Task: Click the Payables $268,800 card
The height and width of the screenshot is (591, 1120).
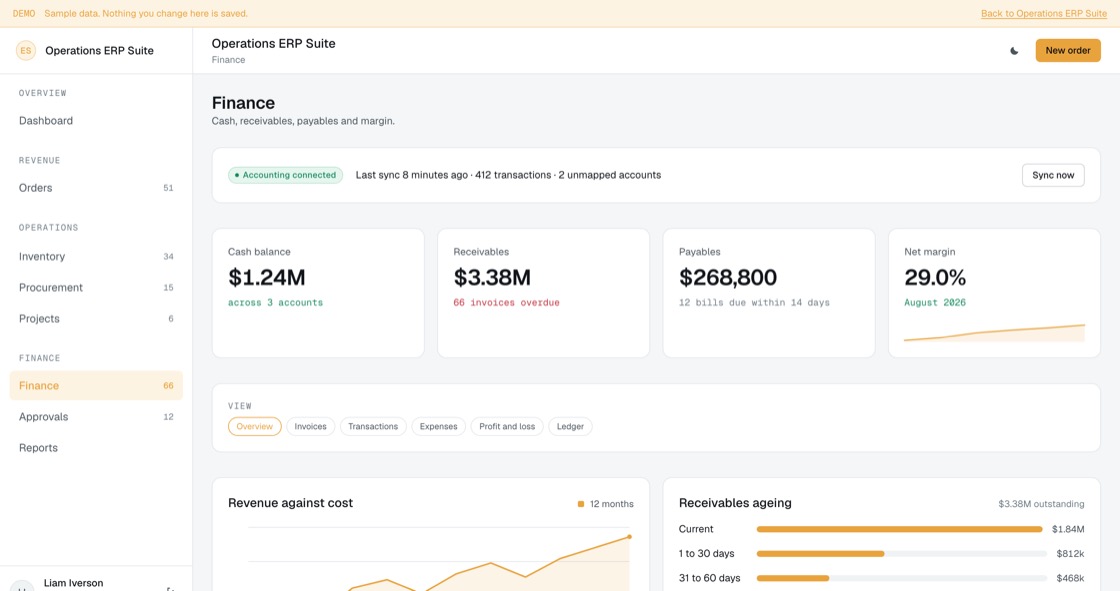Action: [x=769, y=293]
